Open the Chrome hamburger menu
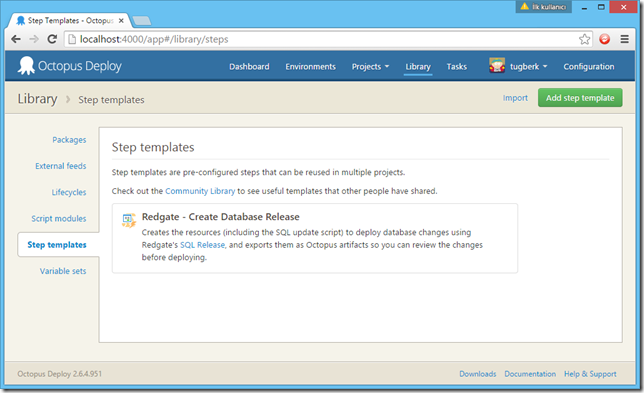This screenshot has height=393, width=644. pos(624,39)
